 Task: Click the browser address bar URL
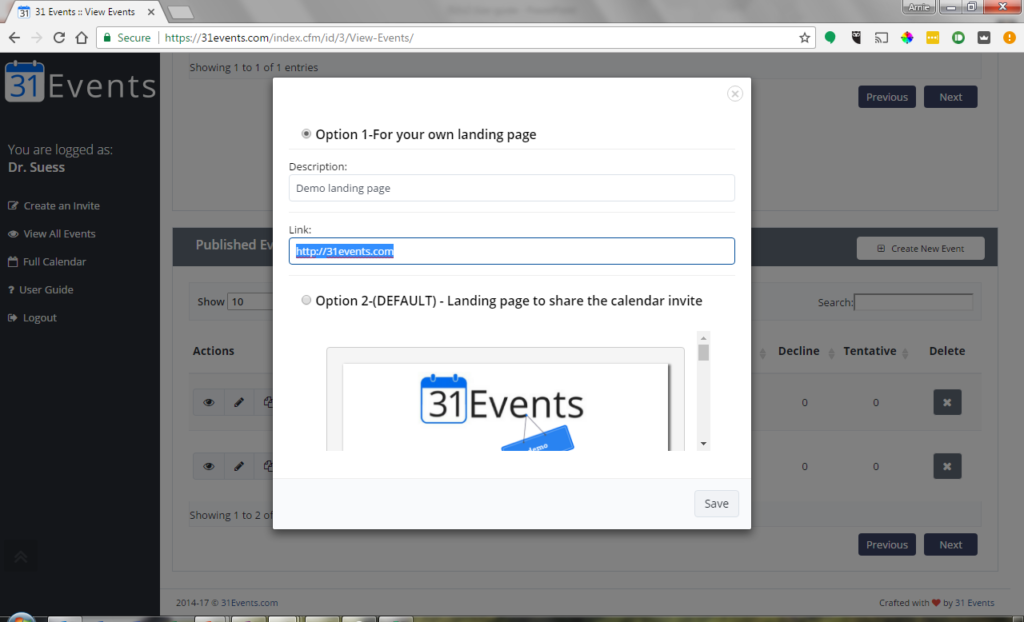(x=289, y=38)
